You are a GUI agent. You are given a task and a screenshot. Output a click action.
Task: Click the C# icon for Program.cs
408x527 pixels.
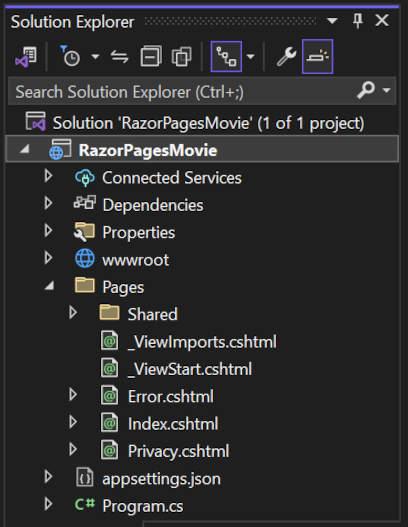point(85,504)
